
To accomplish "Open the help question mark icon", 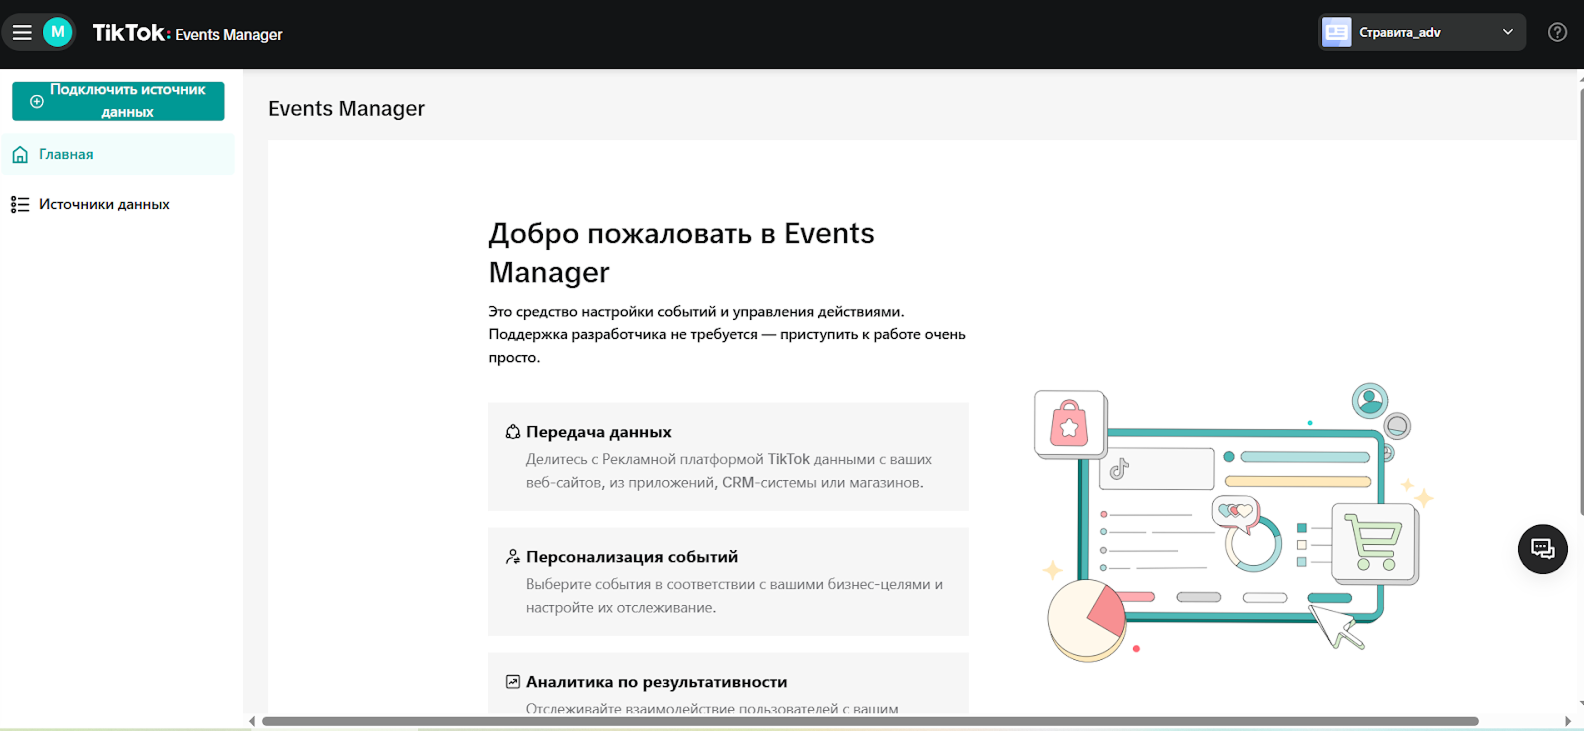I will tap(1557, 32).
